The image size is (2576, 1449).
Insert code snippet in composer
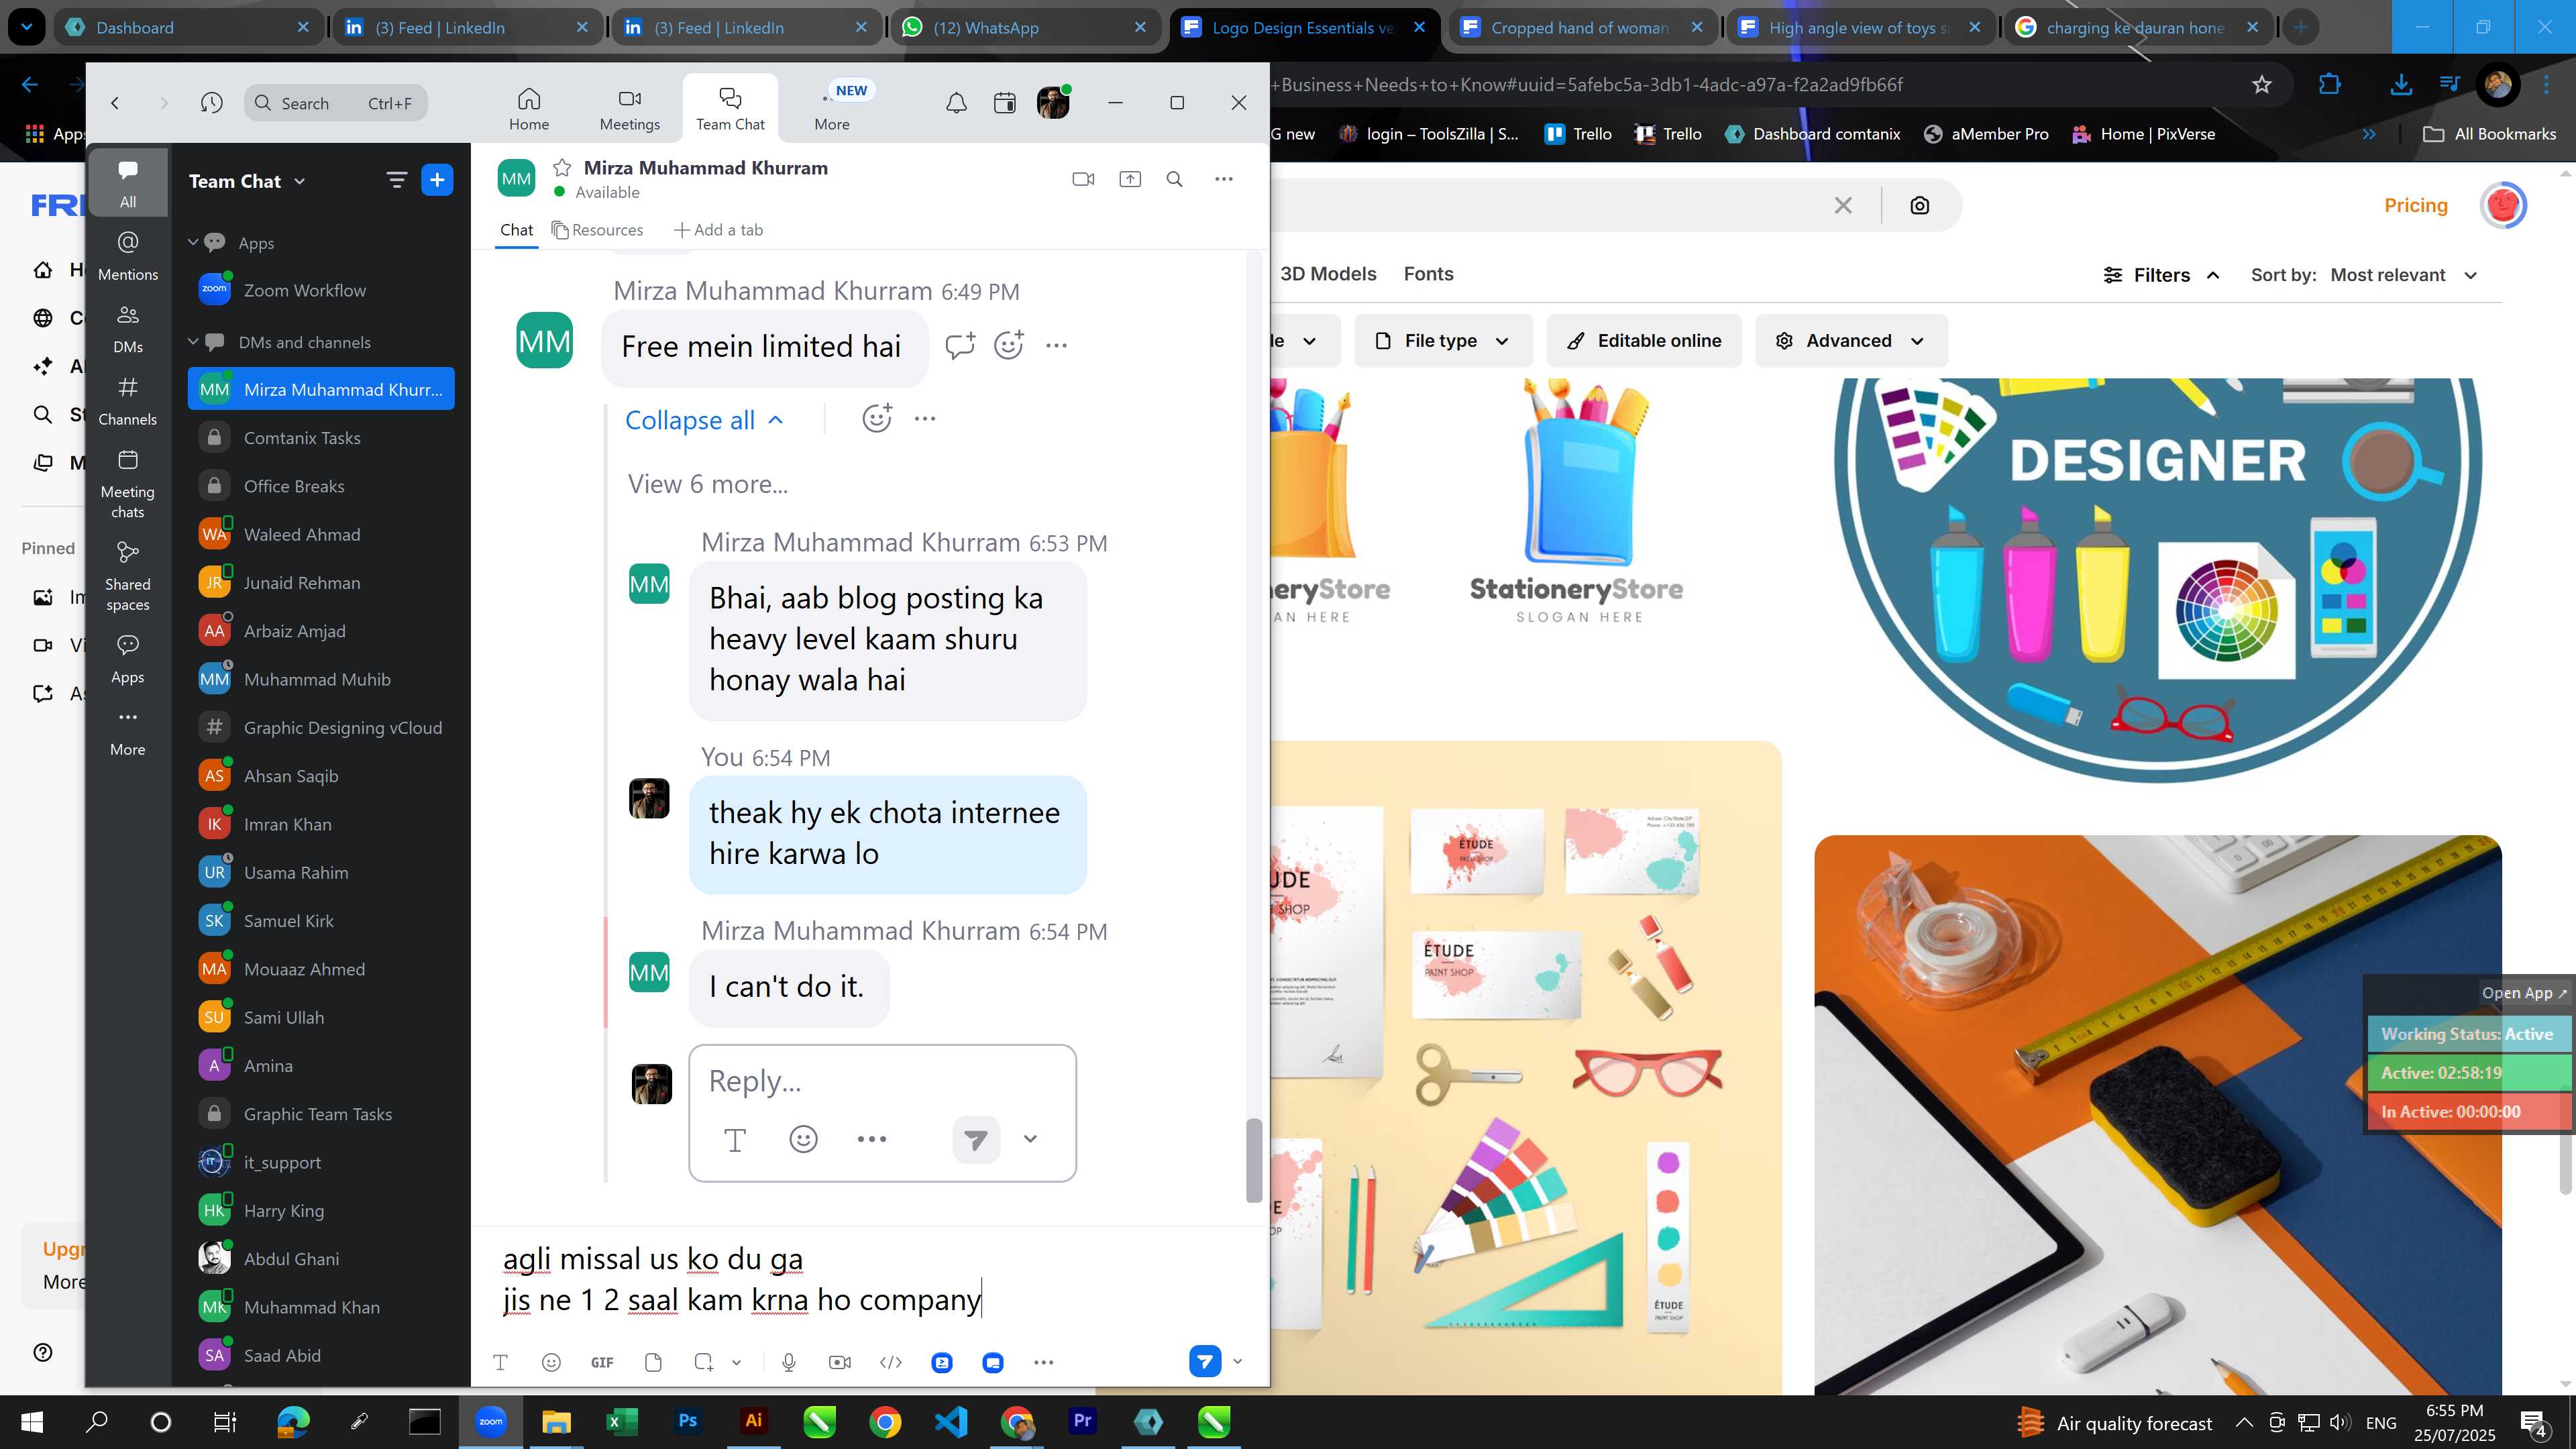pyautogui.click(x=890, y=1362)
